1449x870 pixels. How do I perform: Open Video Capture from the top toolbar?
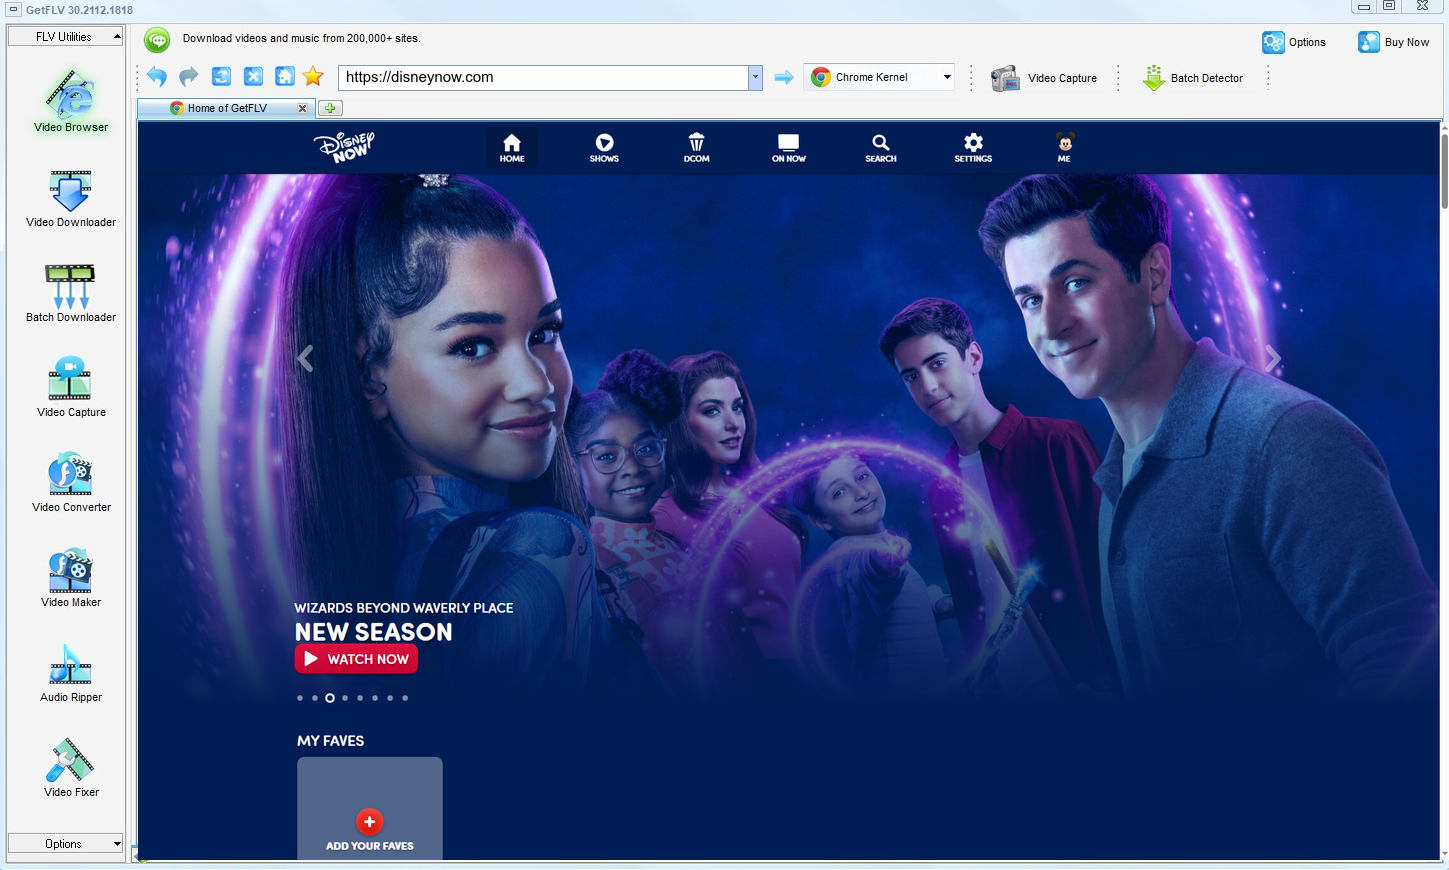tap(1044, 78)
